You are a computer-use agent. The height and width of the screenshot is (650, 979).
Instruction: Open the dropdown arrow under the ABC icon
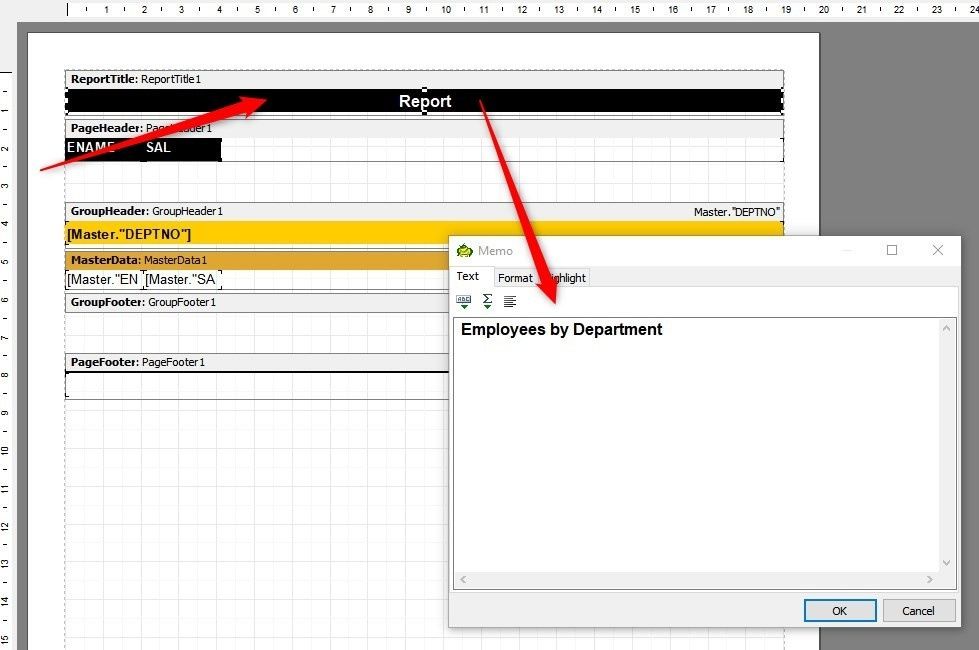[x=464, y=306]
